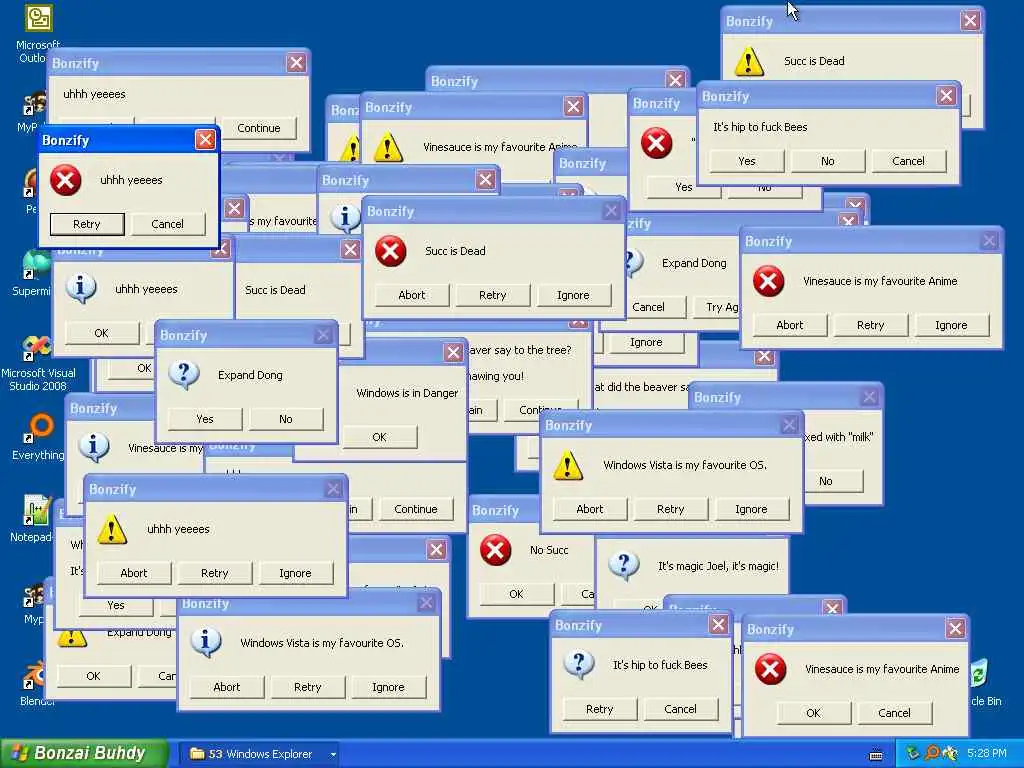Click Cancel in the active uhhh yeeees error dialog

coord(167,224)
